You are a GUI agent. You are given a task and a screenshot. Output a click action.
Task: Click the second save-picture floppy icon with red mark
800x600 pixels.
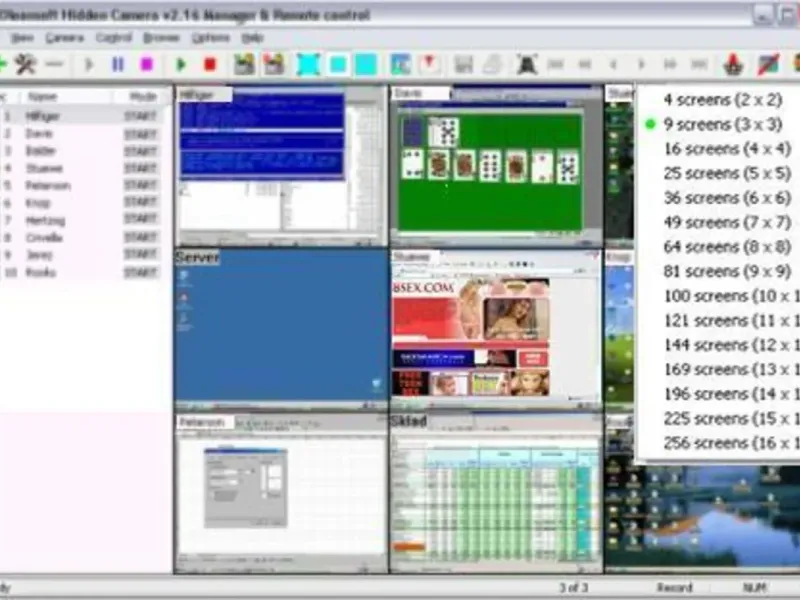(273, 64)
